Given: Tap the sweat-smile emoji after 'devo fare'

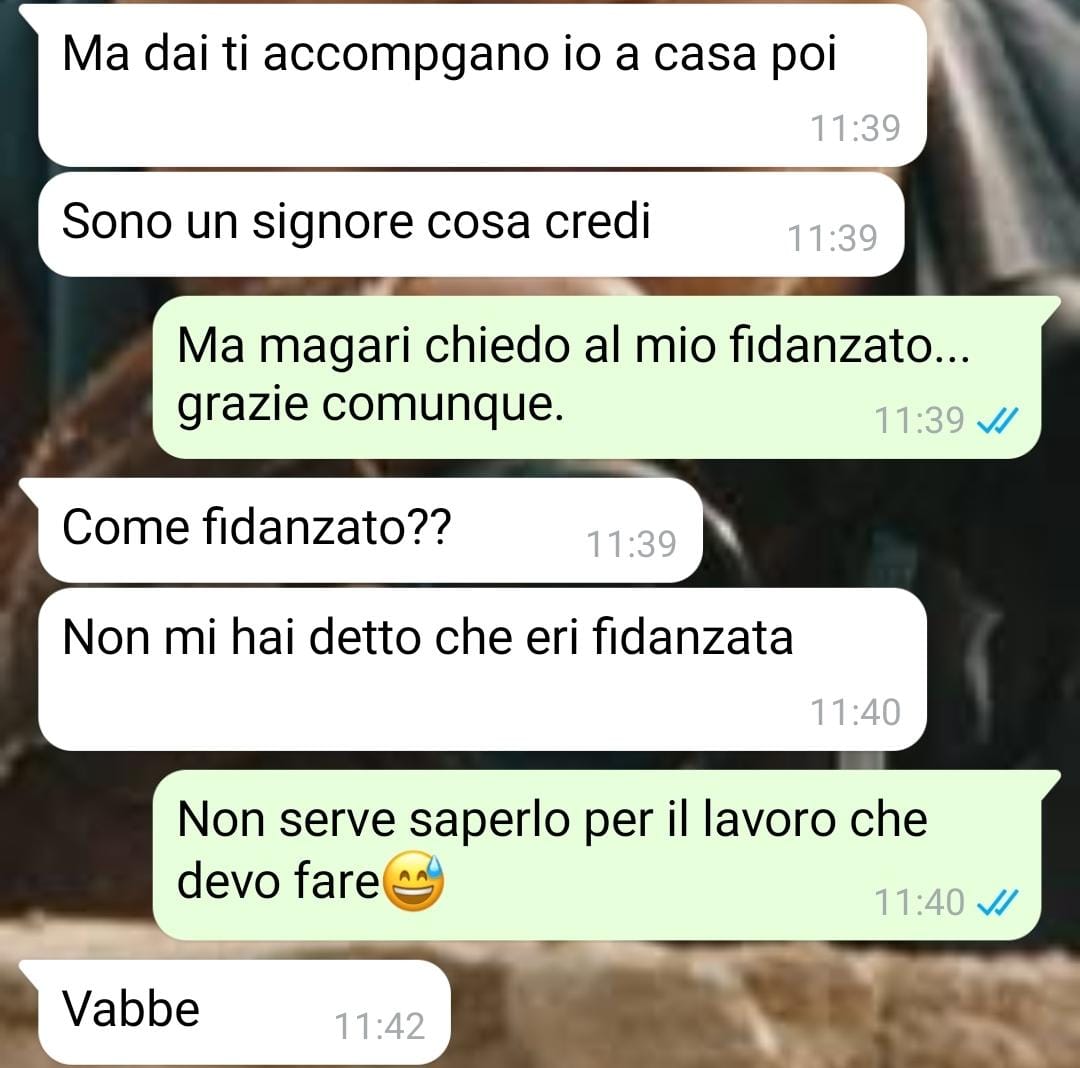Looking at the screenshot, I should coord(413,882).
